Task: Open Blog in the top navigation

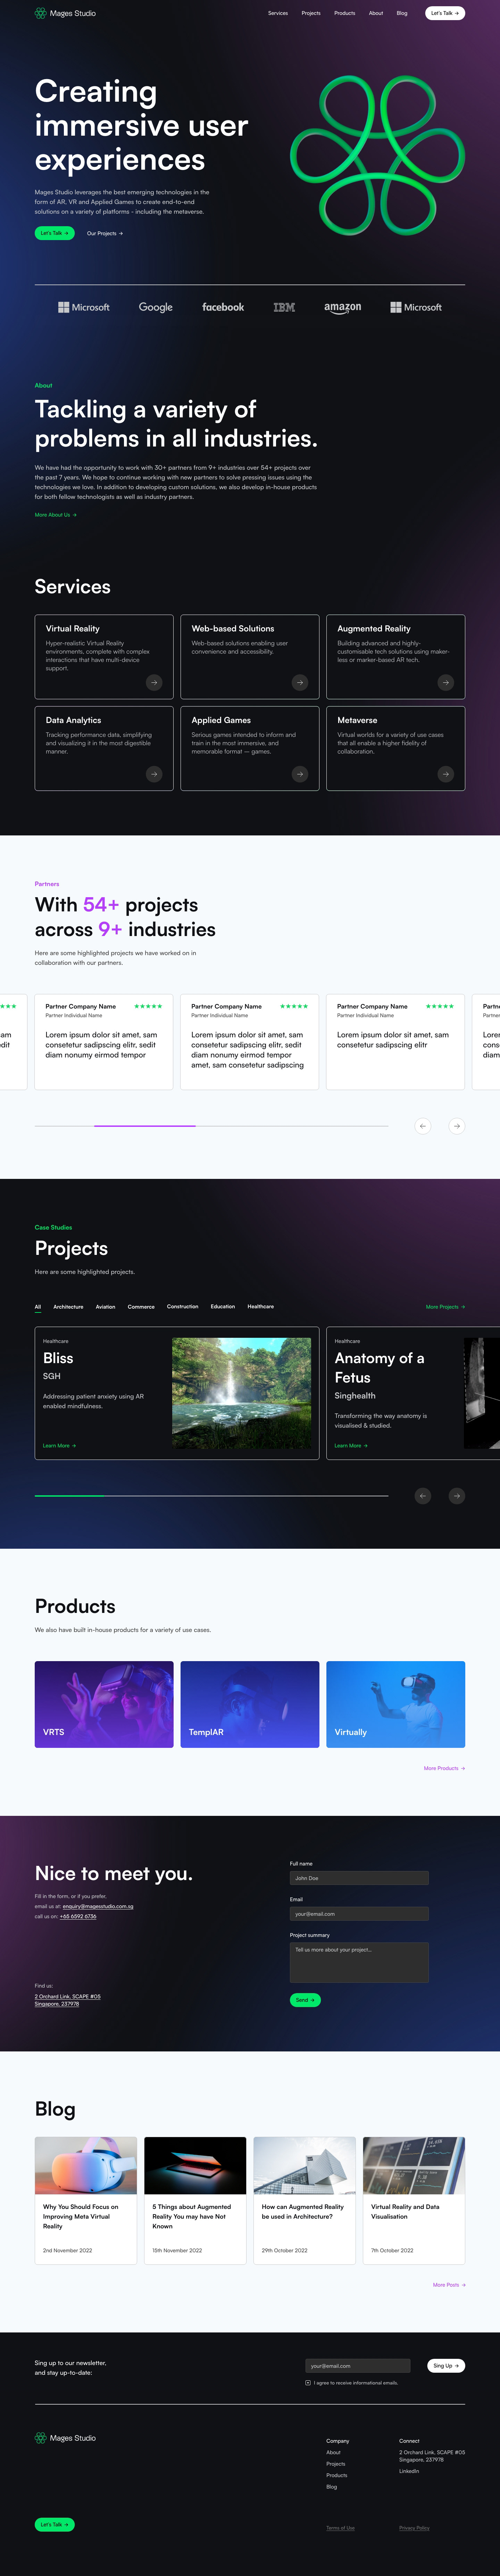Action: point(402,13)
